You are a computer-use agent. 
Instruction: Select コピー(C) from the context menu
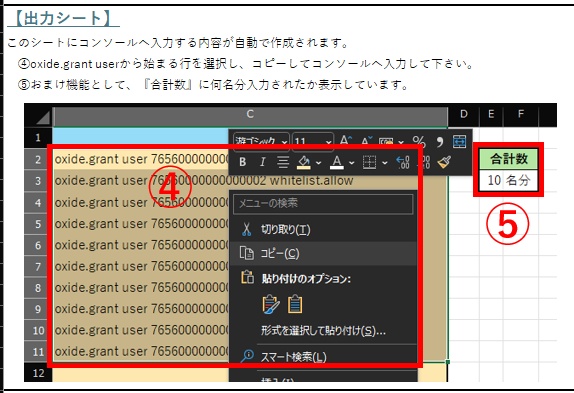click(323, 253)
